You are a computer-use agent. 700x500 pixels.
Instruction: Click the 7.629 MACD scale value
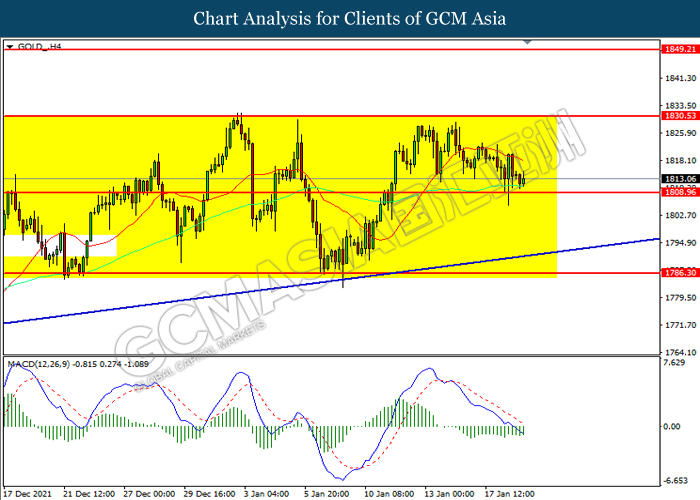674,362
